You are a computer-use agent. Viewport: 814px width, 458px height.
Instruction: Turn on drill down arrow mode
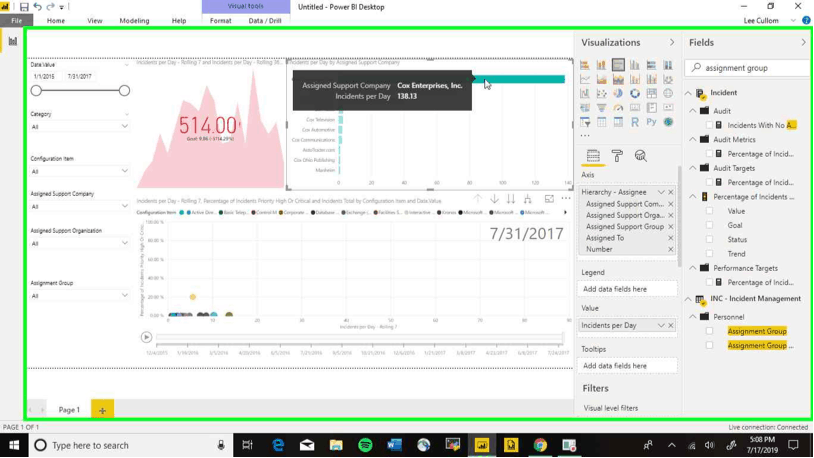tap(494, 199)
